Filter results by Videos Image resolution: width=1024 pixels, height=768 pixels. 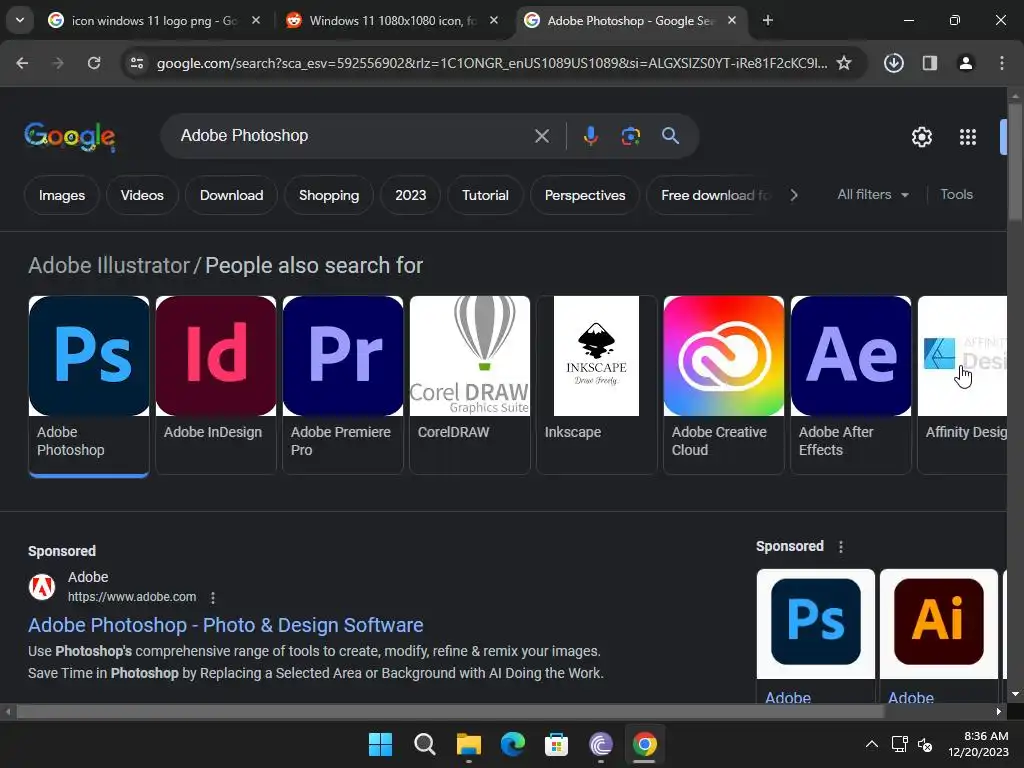(x=142, y=195)
